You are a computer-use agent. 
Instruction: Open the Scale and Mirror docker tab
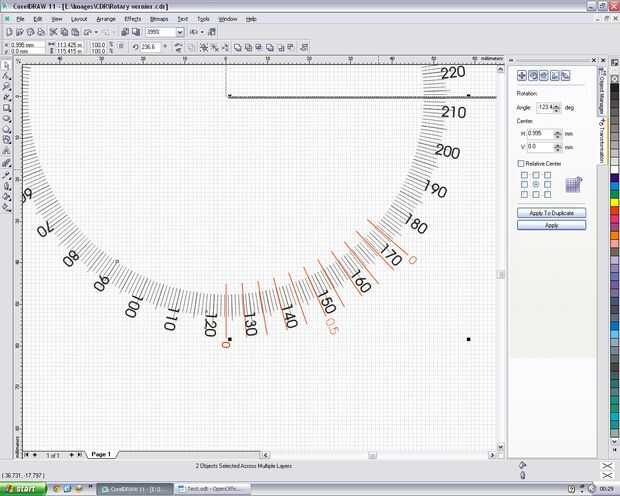coord(544,76)
